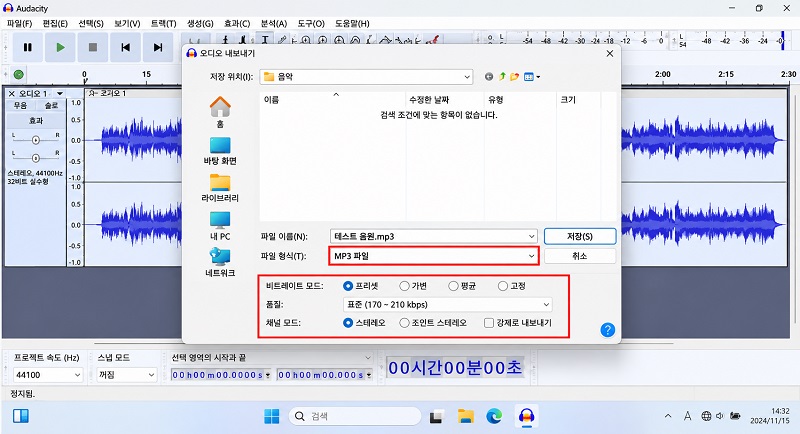
Task: Open the 파일(F) menu
Action: tap(19, 23)
